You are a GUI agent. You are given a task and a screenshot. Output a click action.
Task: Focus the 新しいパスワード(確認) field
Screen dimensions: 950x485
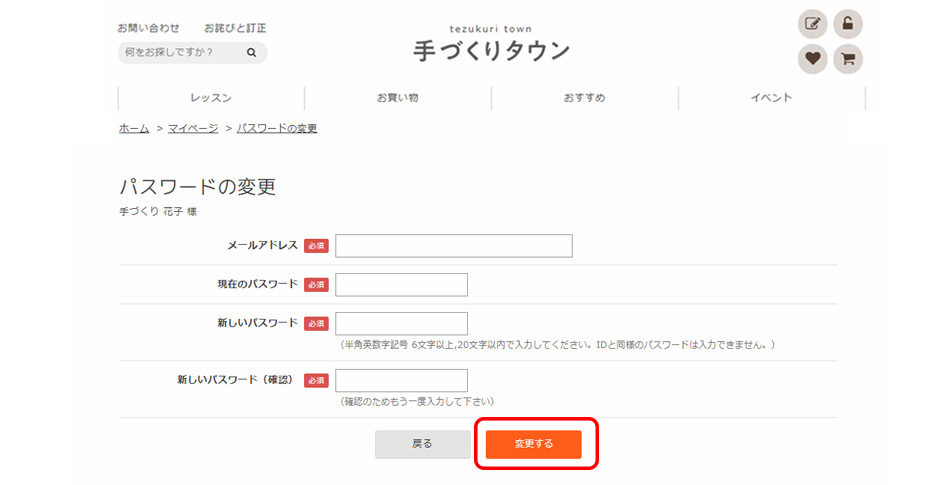tap(401, 381)
